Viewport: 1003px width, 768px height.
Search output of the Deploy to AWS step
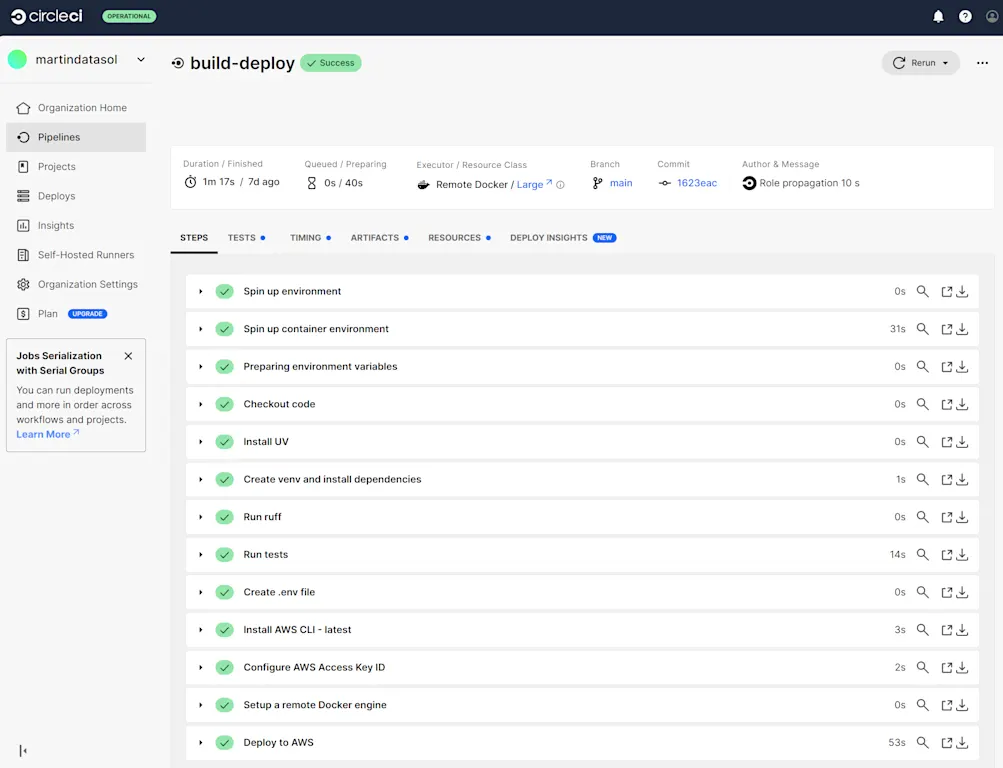921,742
